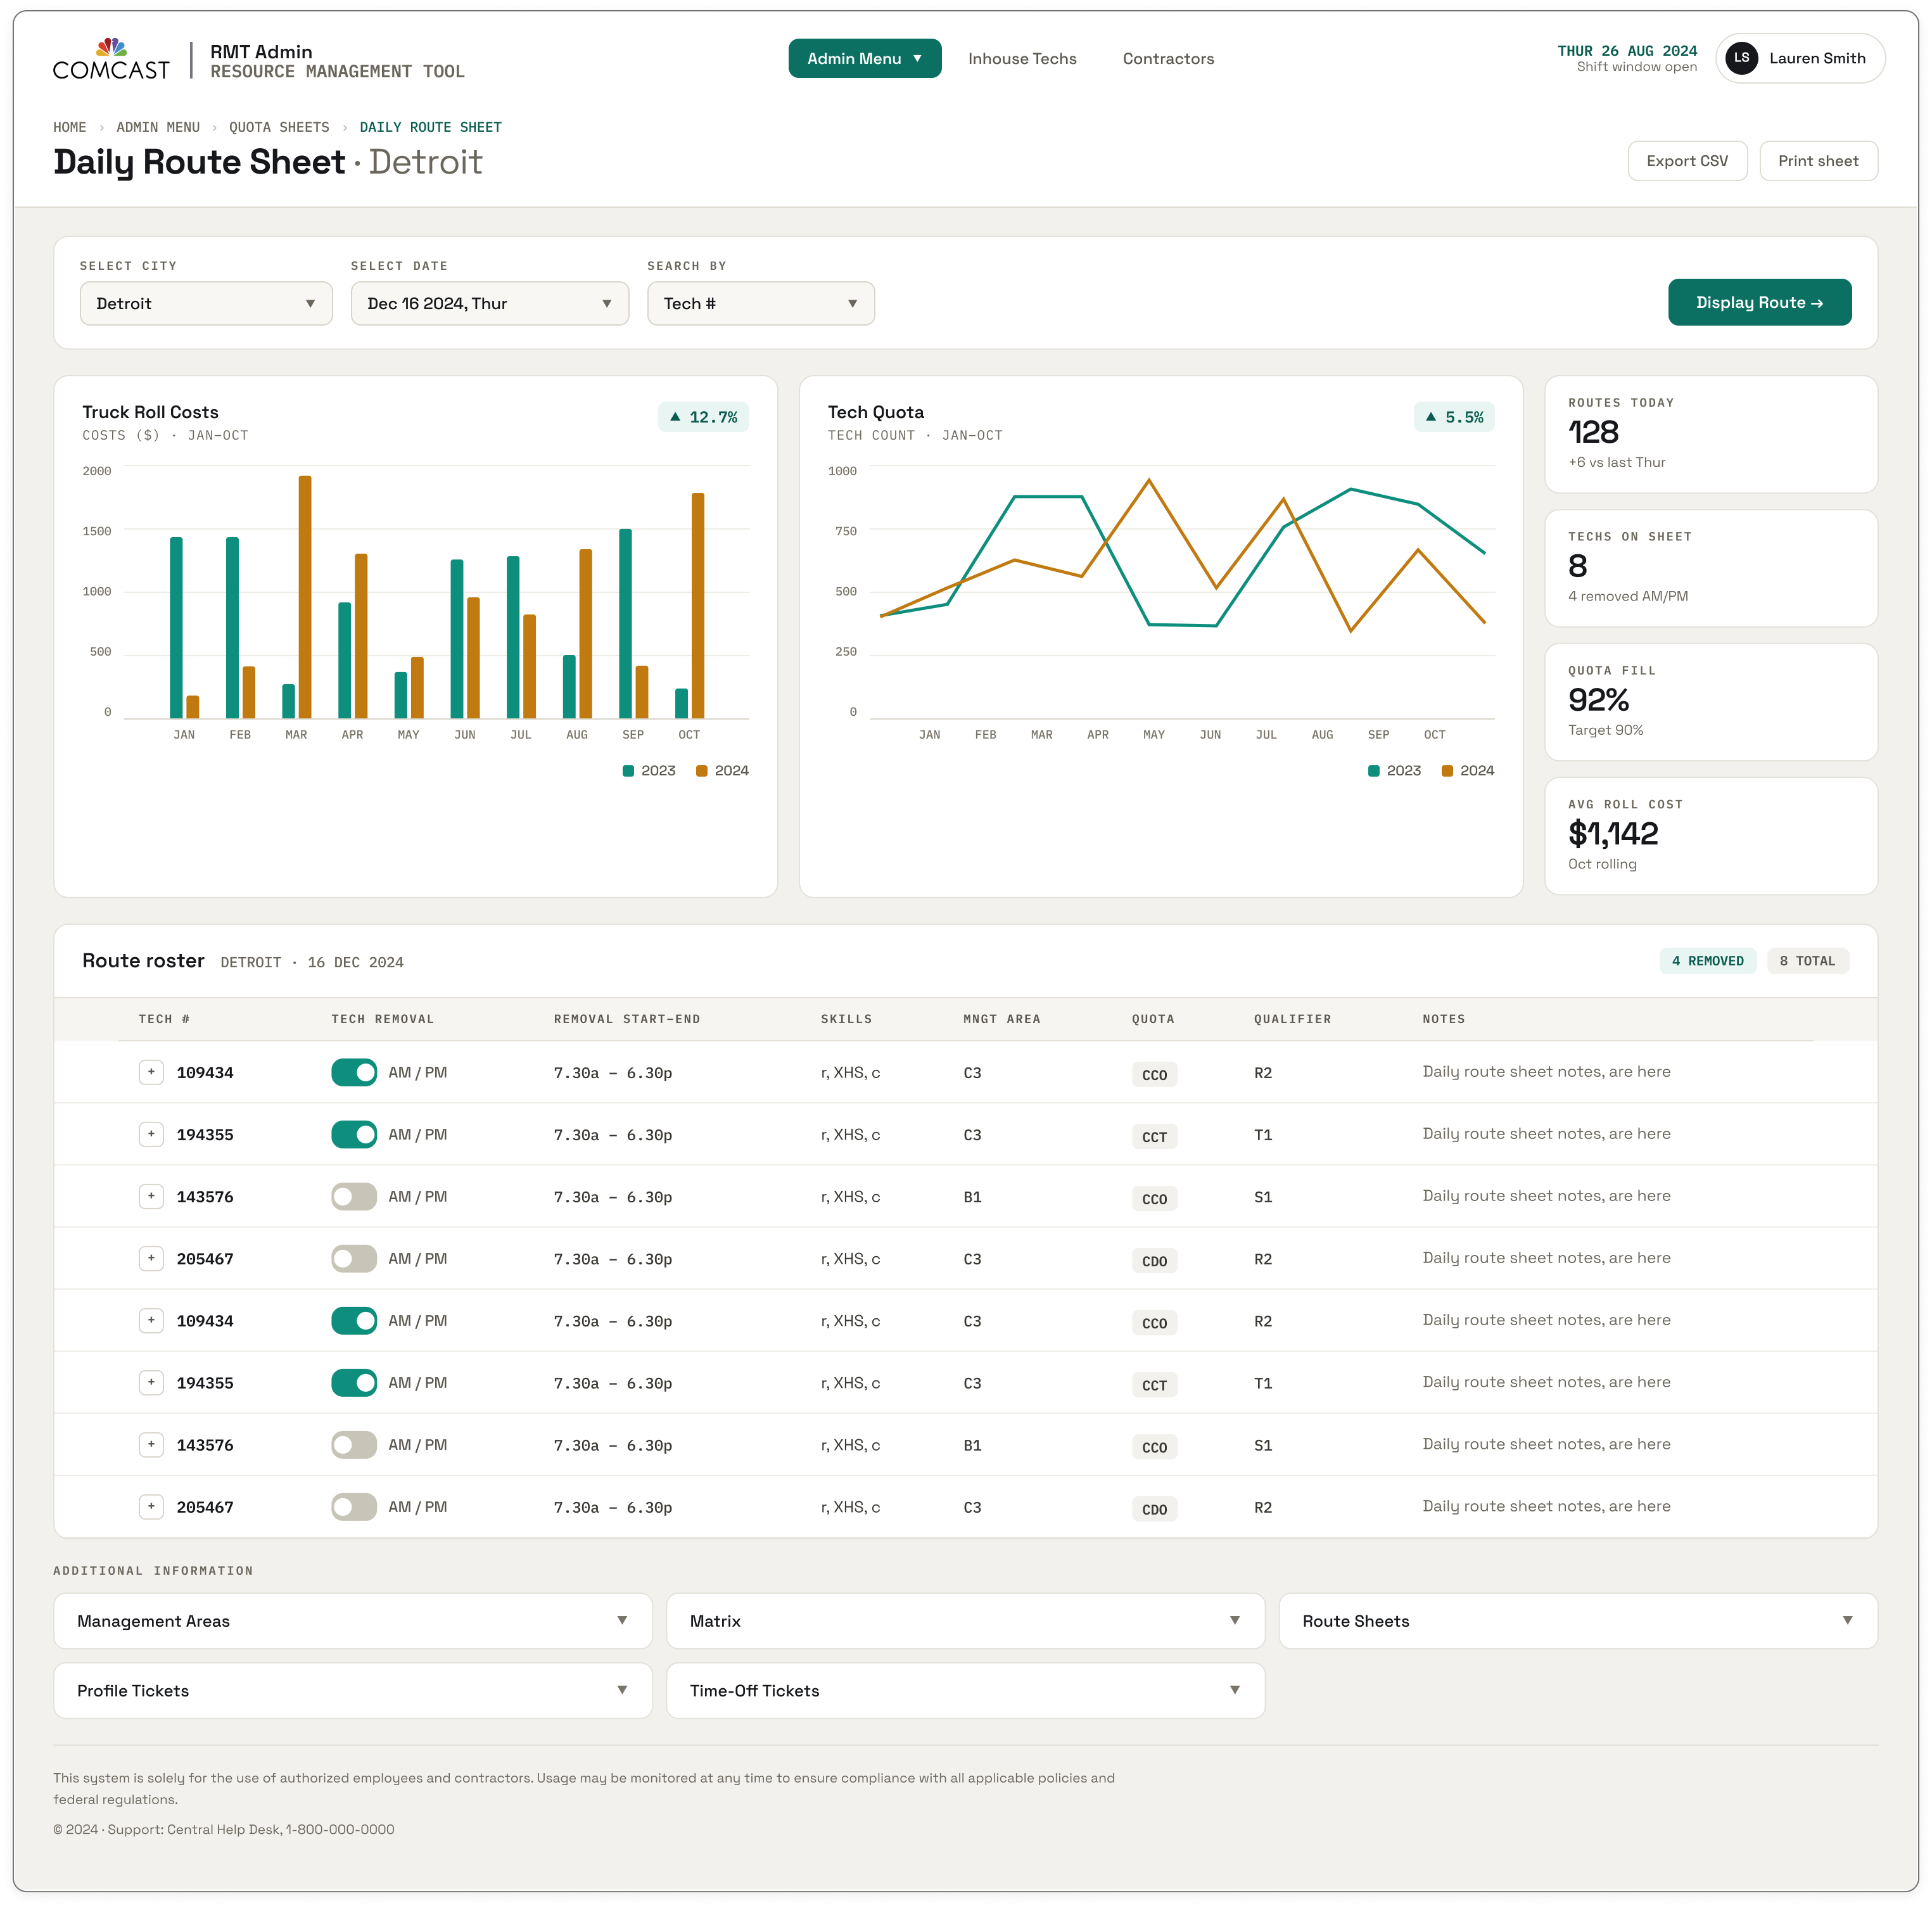Toggle tech removal for first 194355 row
This screenshot has width=1932, height=1908.
point(354,1134)
